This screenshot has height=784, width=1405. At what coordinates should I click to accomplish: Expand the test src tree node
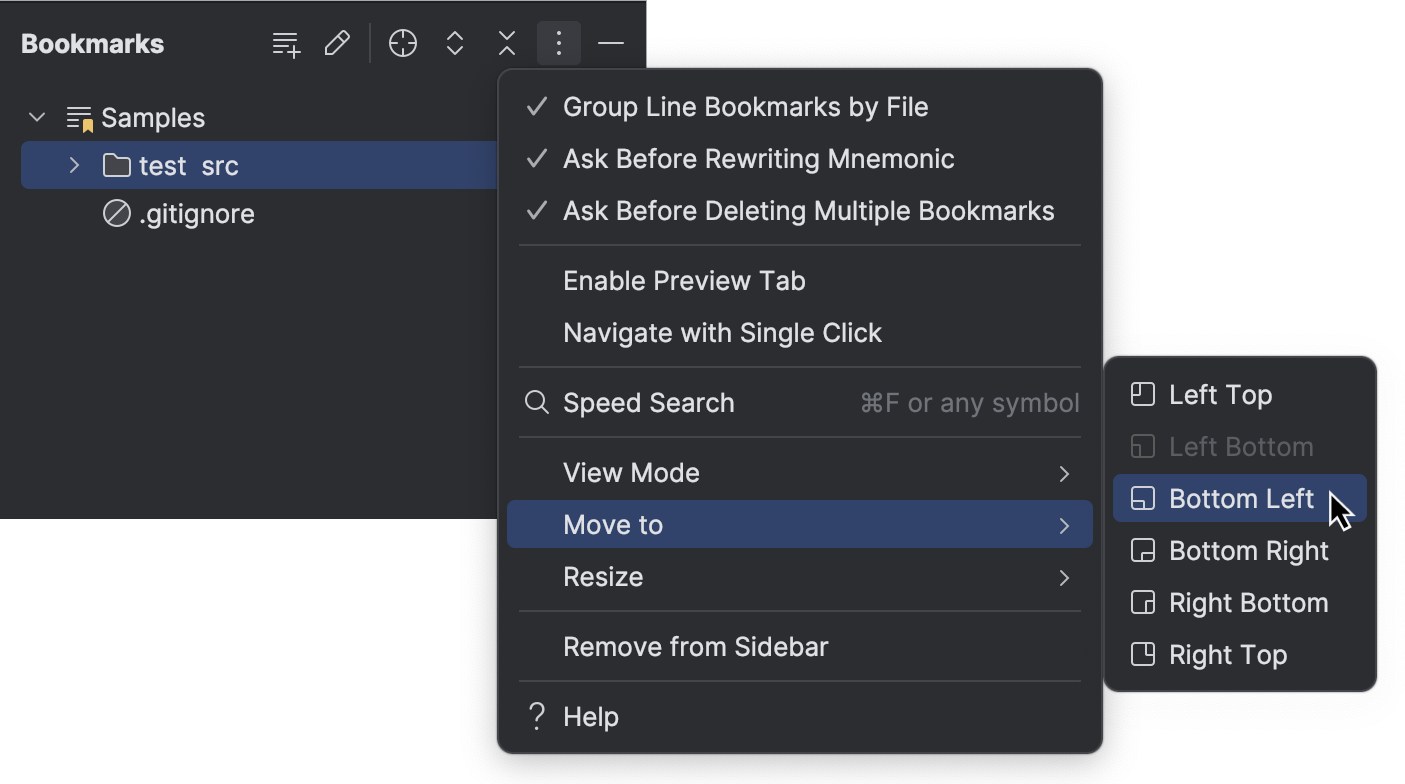coord(73,165)
